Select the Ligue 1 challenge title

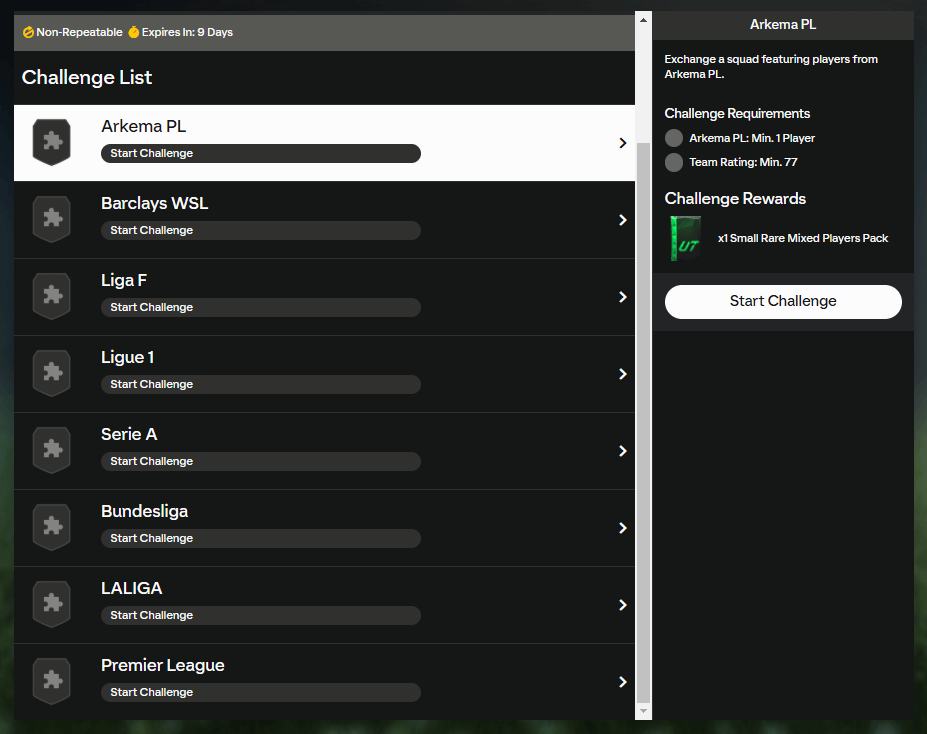(128, 357)
